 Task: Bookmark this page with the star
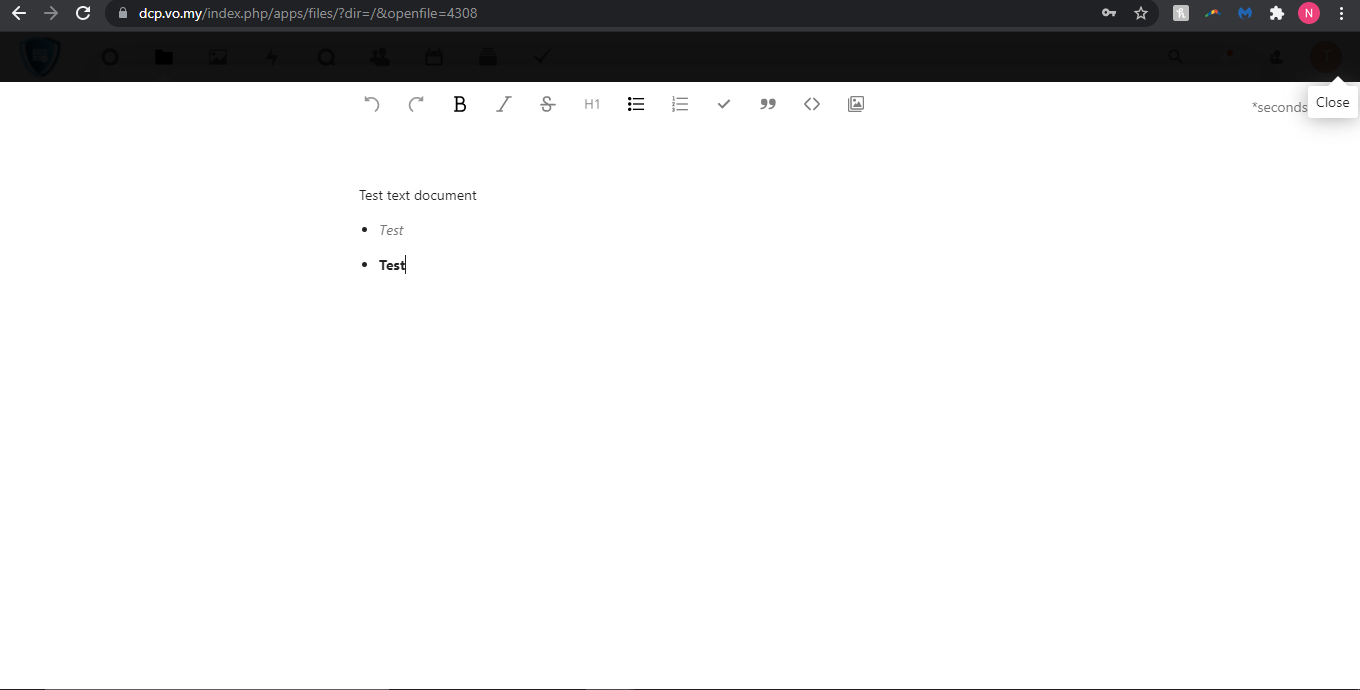click(1141, 13)
